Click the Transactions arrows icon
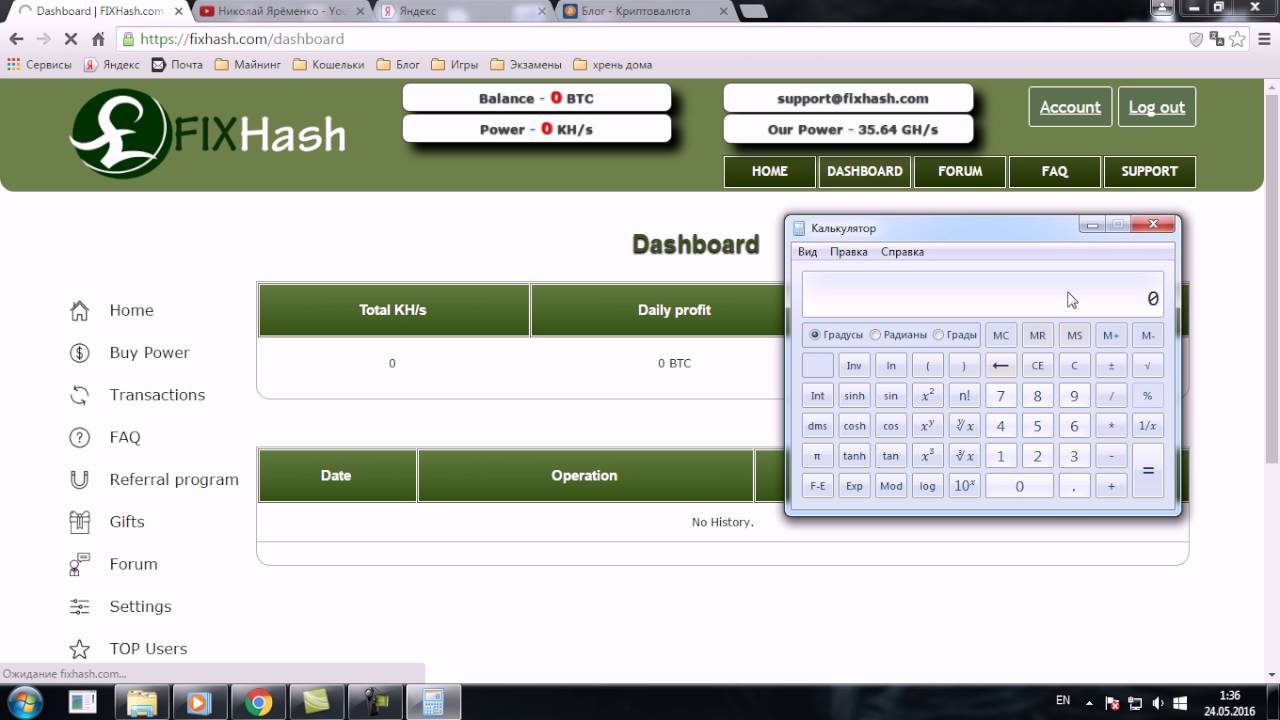 pos(80,395)
